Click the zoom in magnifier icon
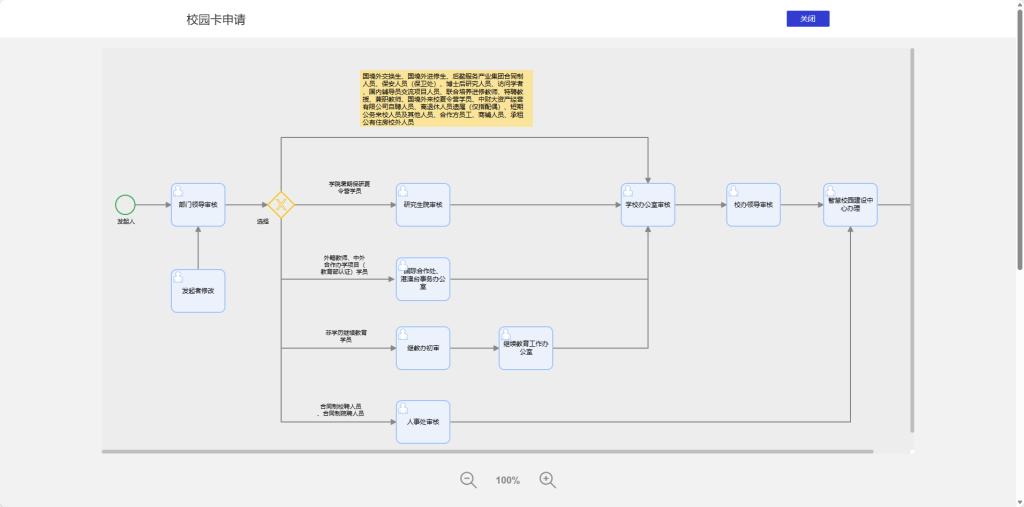Image resolution: width=1024 pixels, height=507 pixels. [x=547, y=480]
